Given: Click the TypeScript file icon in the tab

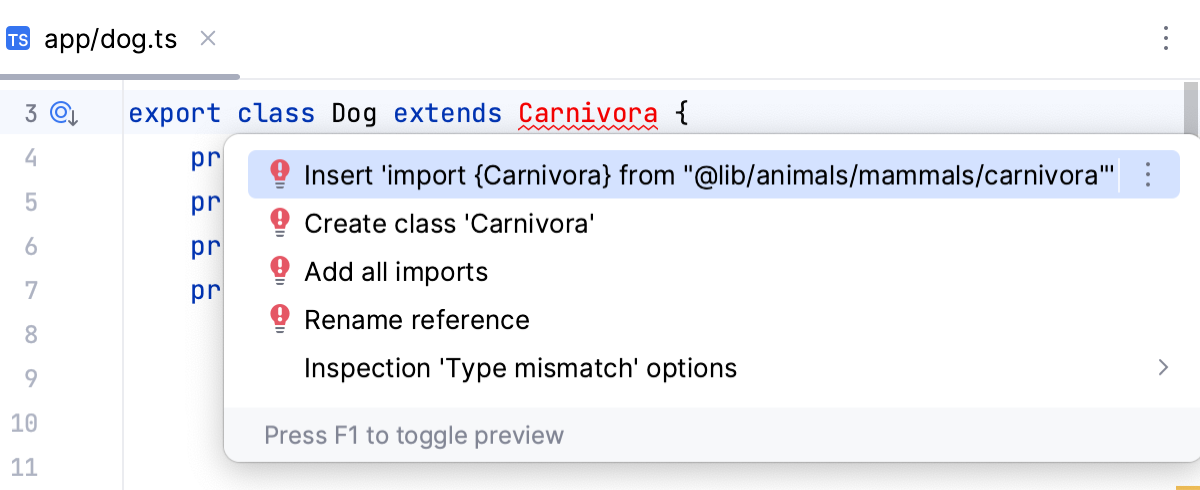Looking at the screenshot, I should tap(18, 40).
